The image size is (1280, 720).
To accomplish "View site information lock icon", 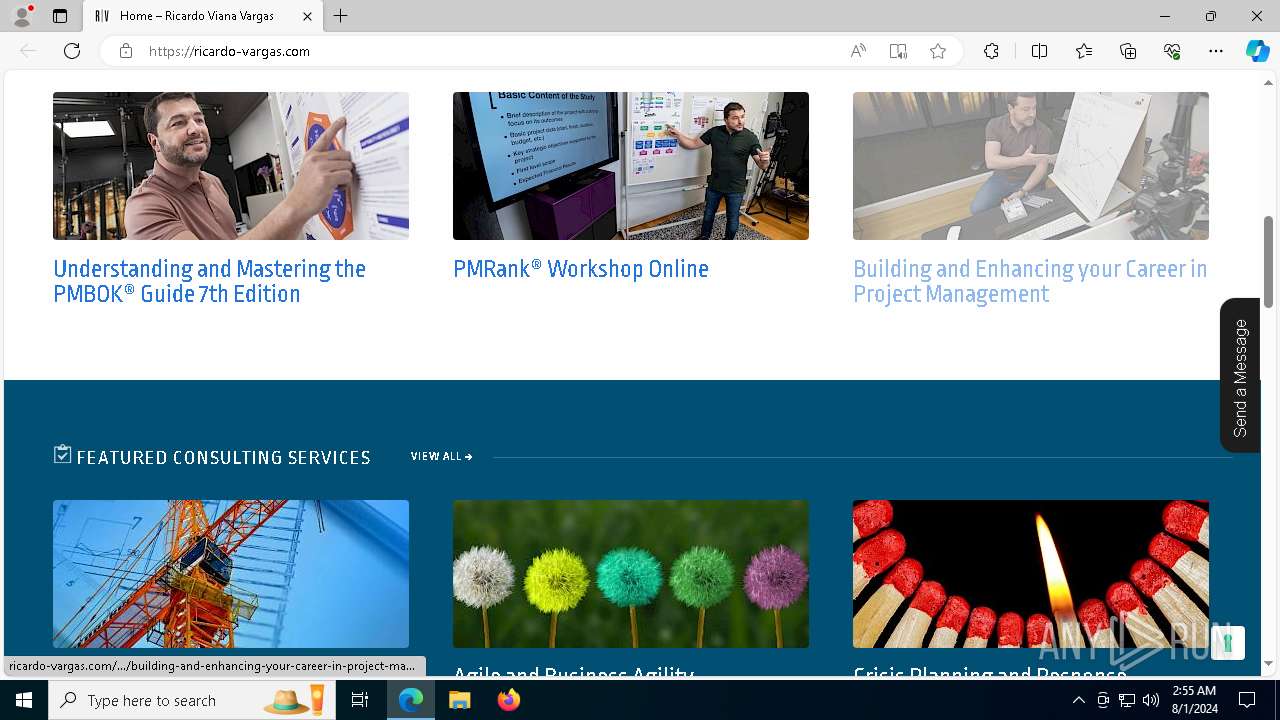I will point(126,51).
